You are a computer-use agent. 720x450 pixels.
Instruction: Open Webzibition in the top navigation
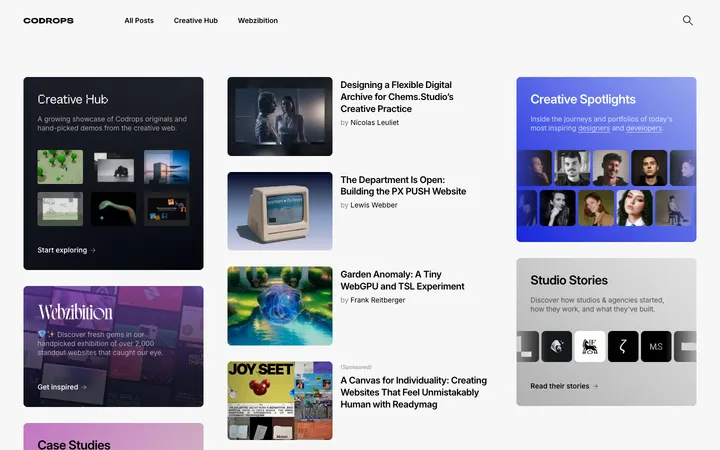(x=258, y=21)
